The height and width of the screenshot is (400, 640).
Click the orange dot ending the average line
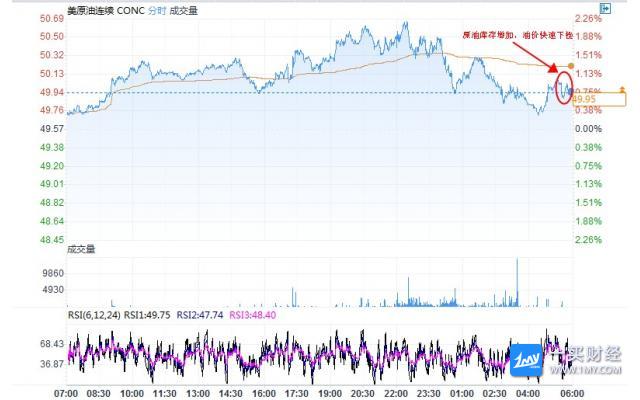(571, 66)
